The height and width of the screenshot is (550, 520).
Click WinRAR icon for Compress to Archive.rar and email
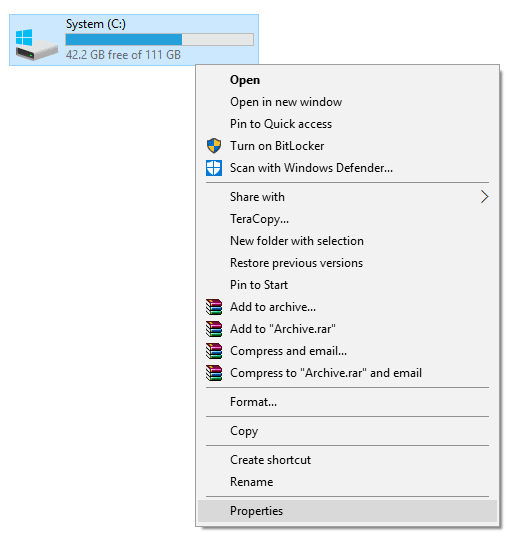point(214,373)
